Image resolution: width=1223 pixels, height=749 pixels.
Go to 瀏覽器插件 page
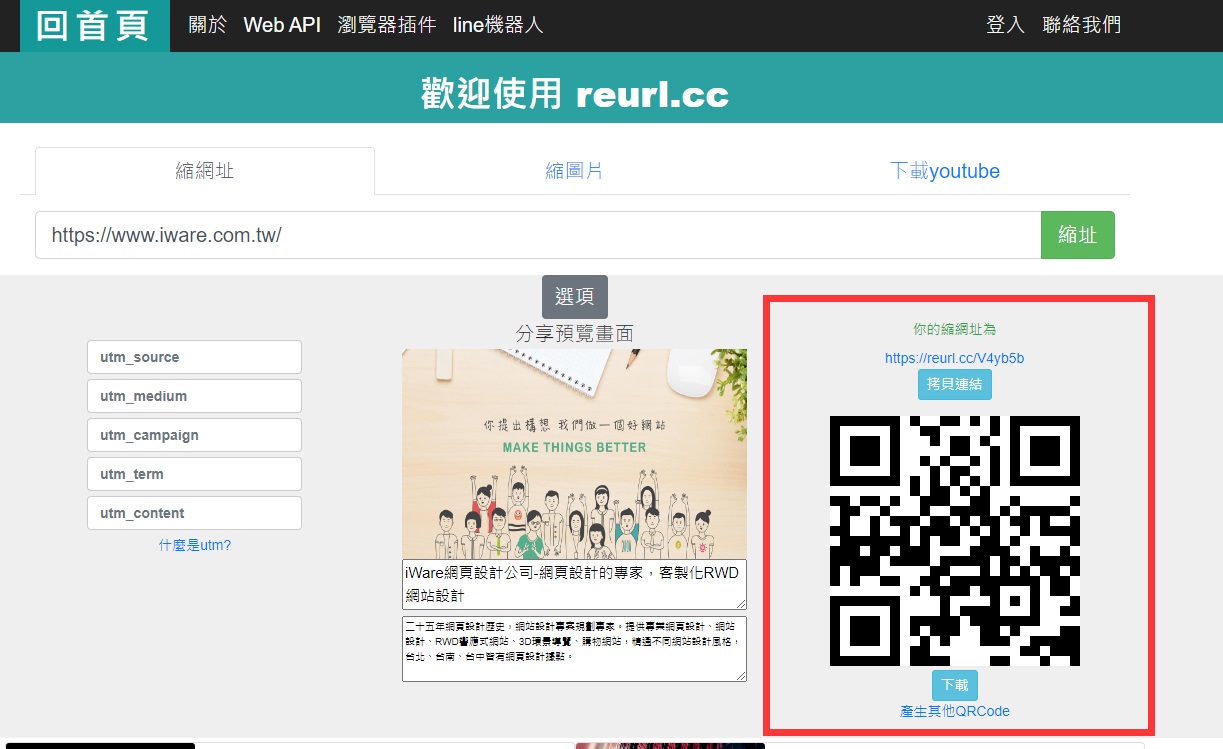tap(386, 25)
